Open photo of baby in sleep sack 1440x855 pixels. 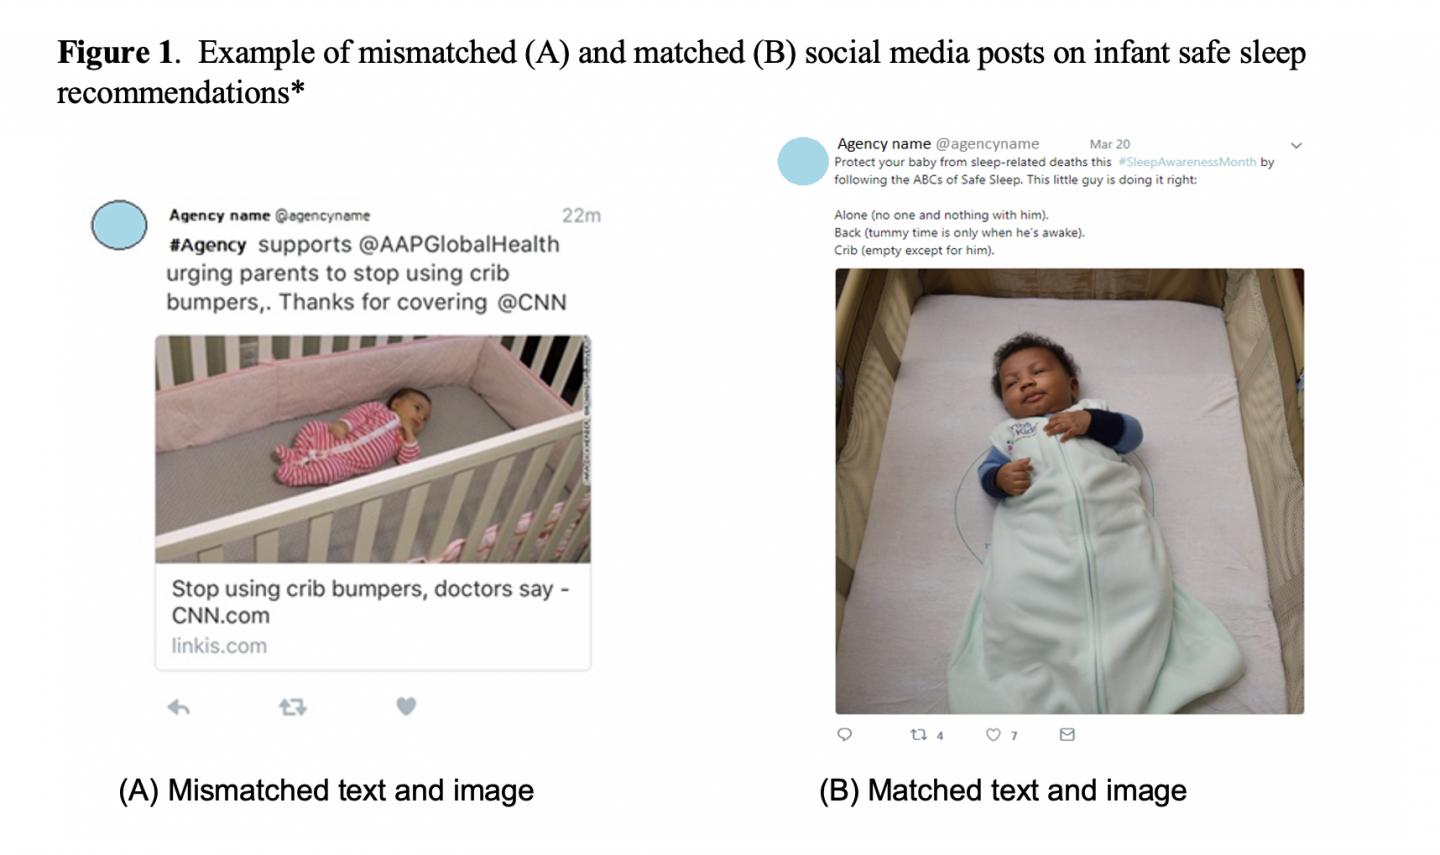point(1069,490)
